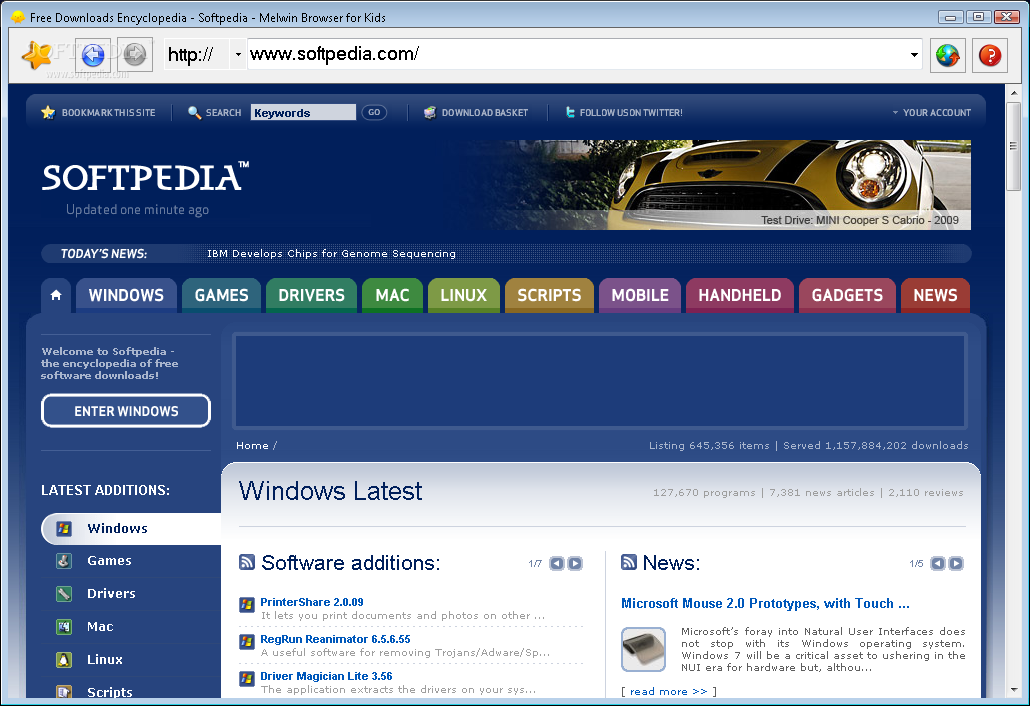Click the GO search button
Viewport: 1030px width, 706px height.
click(374, 112)
